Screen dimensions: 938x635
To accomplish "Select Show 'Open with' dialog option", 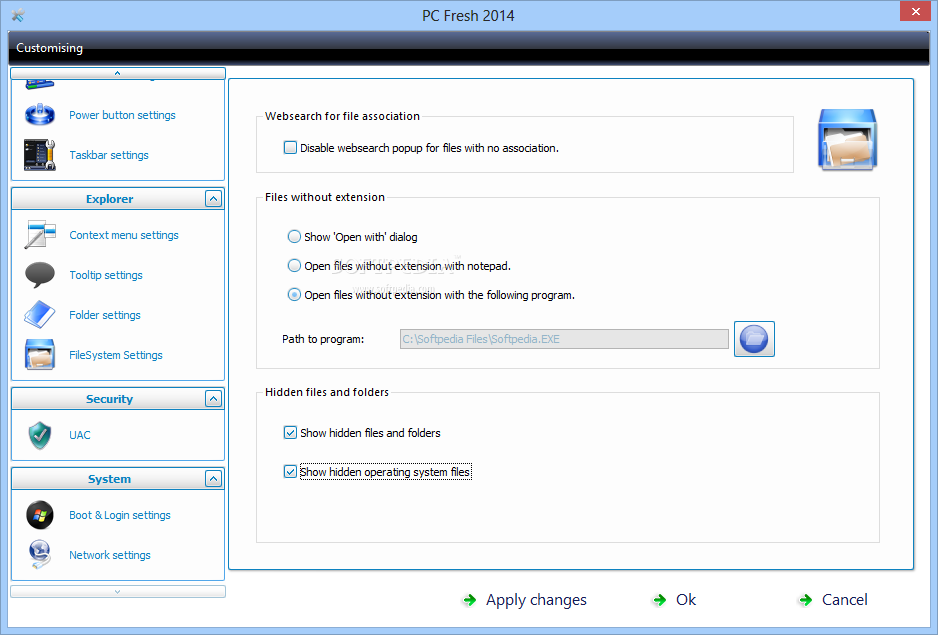I will tap(294, 236).
